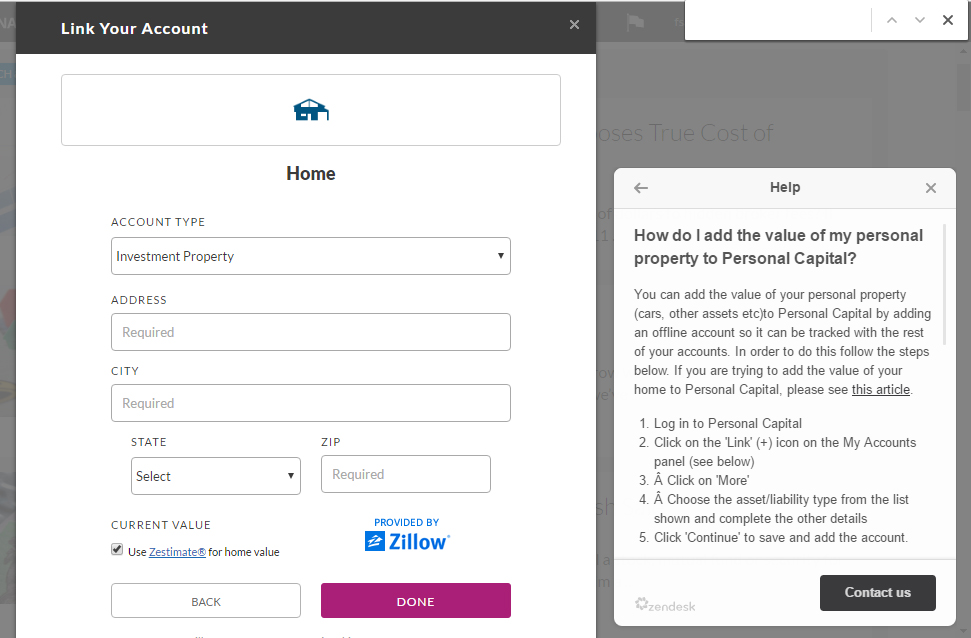This screenshot has width=971, height=638.
Task: Click the flag icon in top bar
Action: coord(635,23)
